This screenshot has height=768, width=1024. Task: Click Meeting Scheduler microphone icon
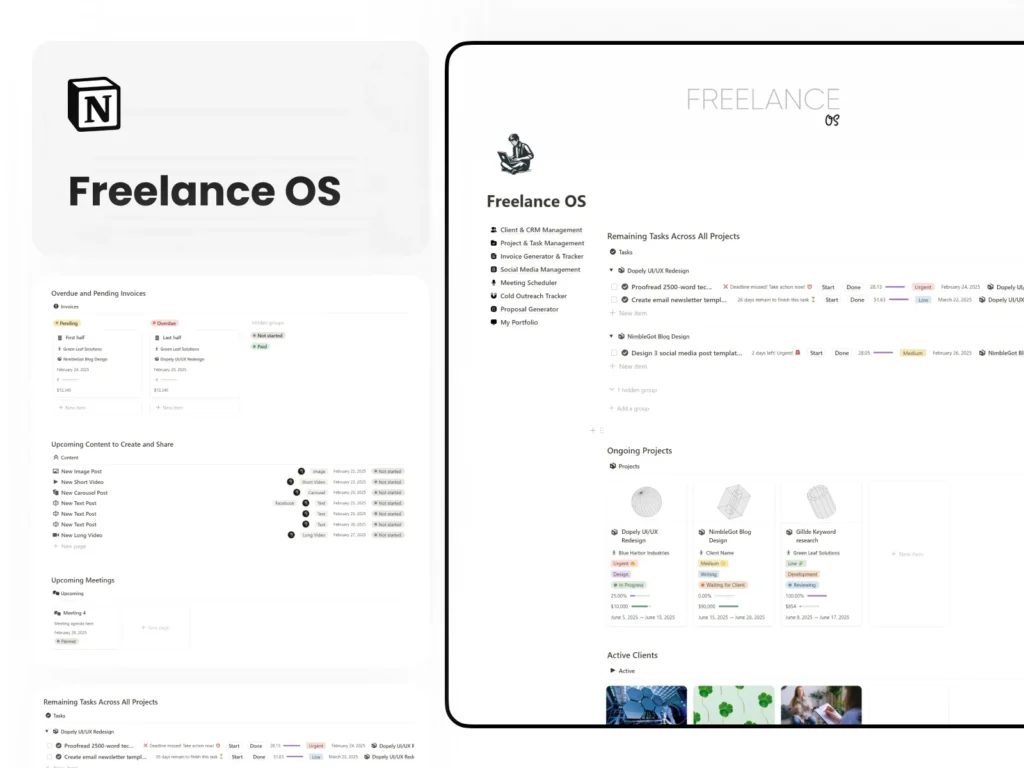tap(494, 283)
